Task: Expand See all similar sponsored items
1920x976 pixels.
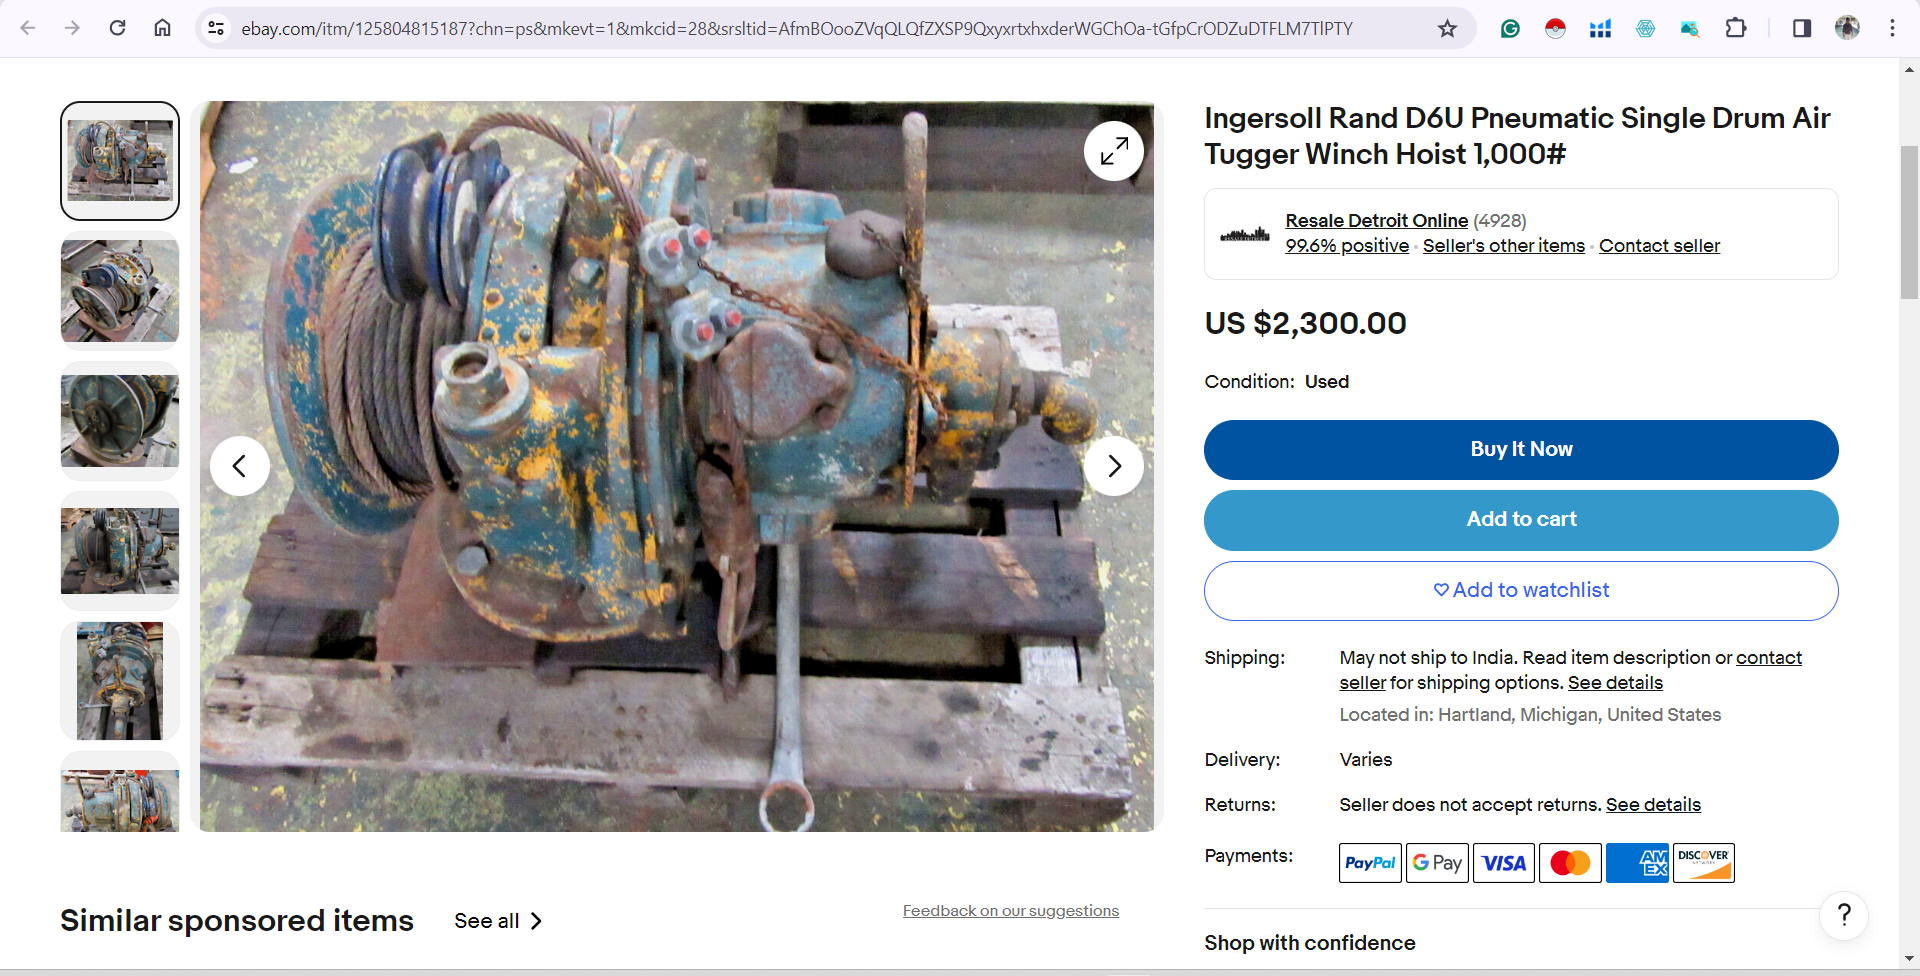Action: pos(498,921)
